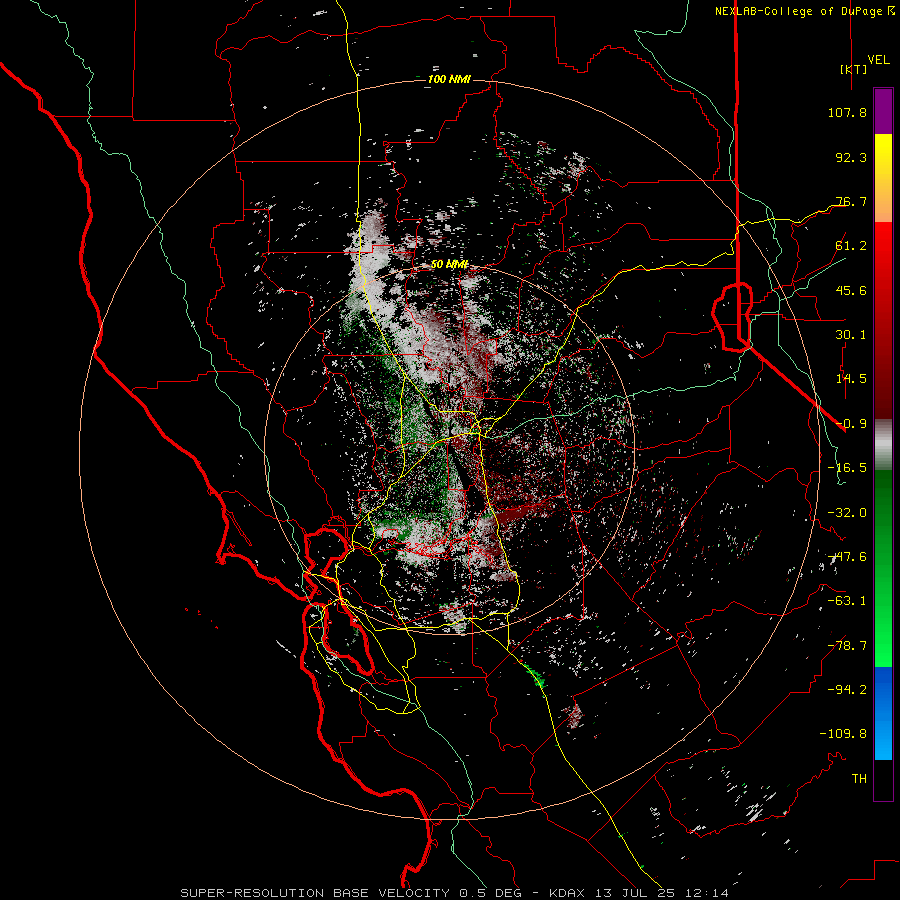
Task: Click the [KT] units label
Action: tap(853, 69)
